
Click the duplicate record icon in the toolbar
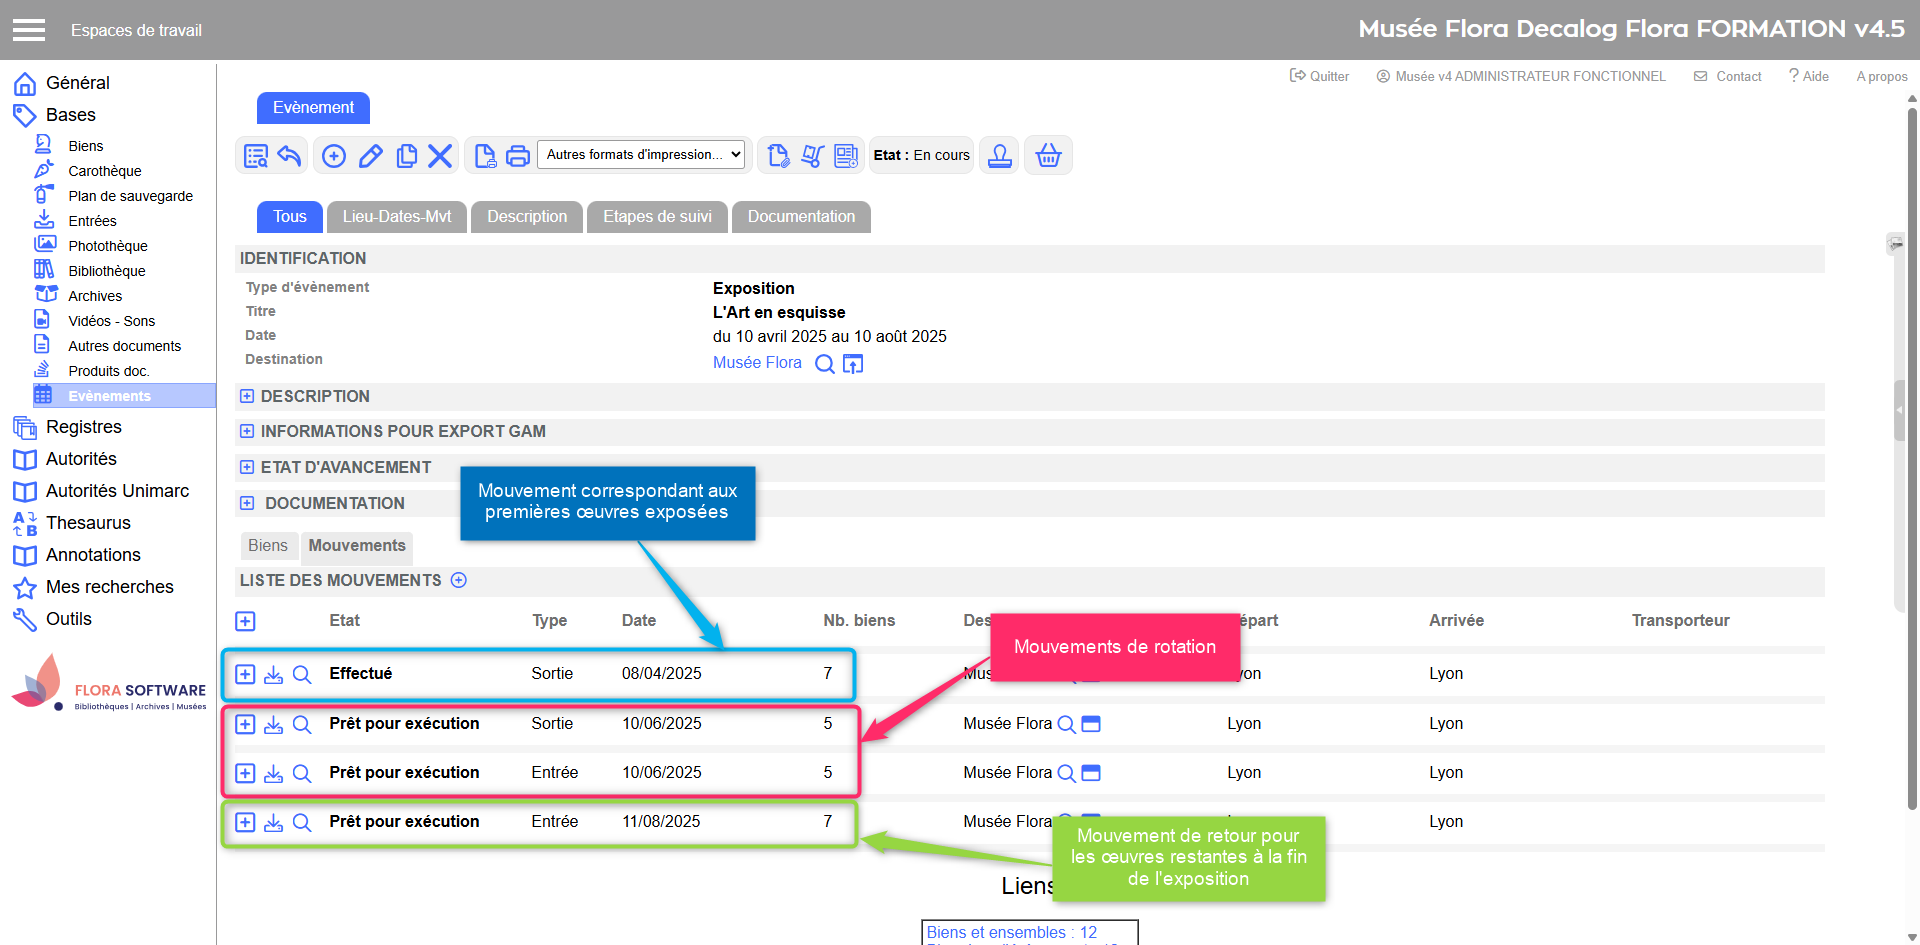pos(406,156)
